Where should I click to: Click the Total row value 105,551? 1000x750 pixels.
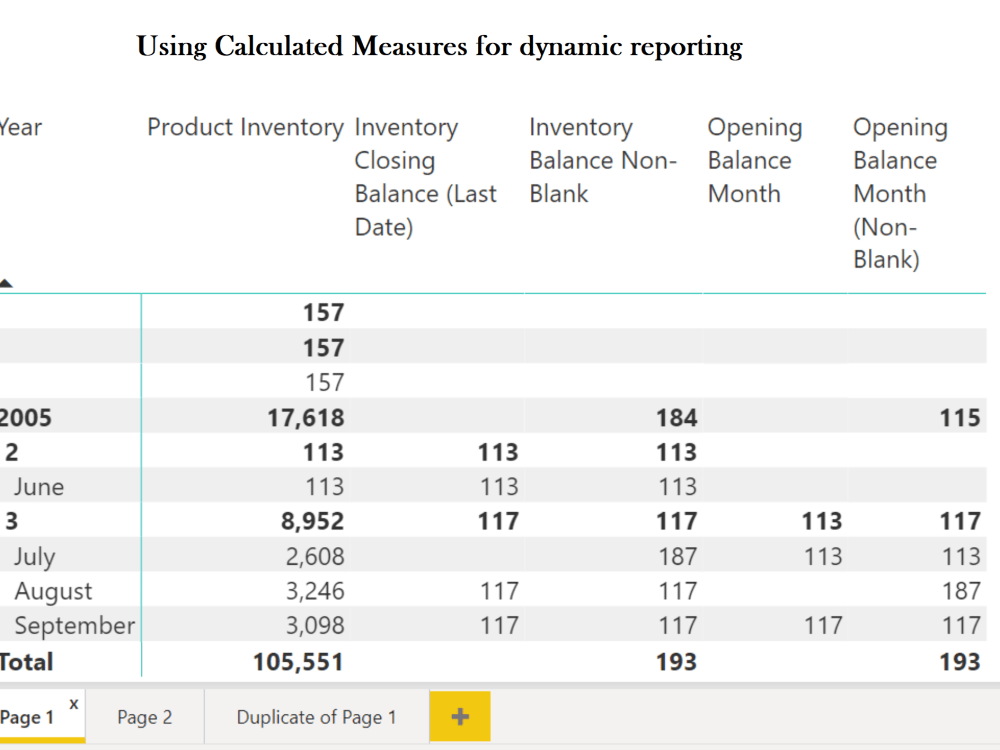pos(298,661)
